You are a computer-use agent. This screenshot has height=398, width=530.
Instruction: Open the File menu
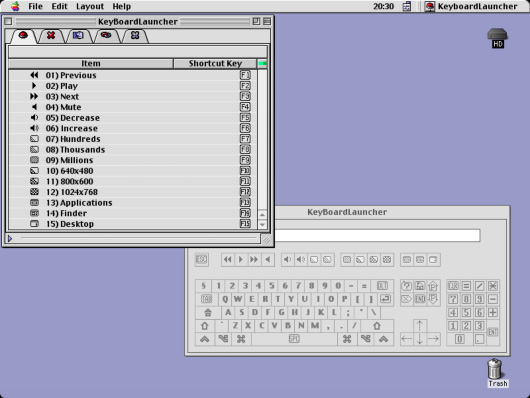pos(35,6)
